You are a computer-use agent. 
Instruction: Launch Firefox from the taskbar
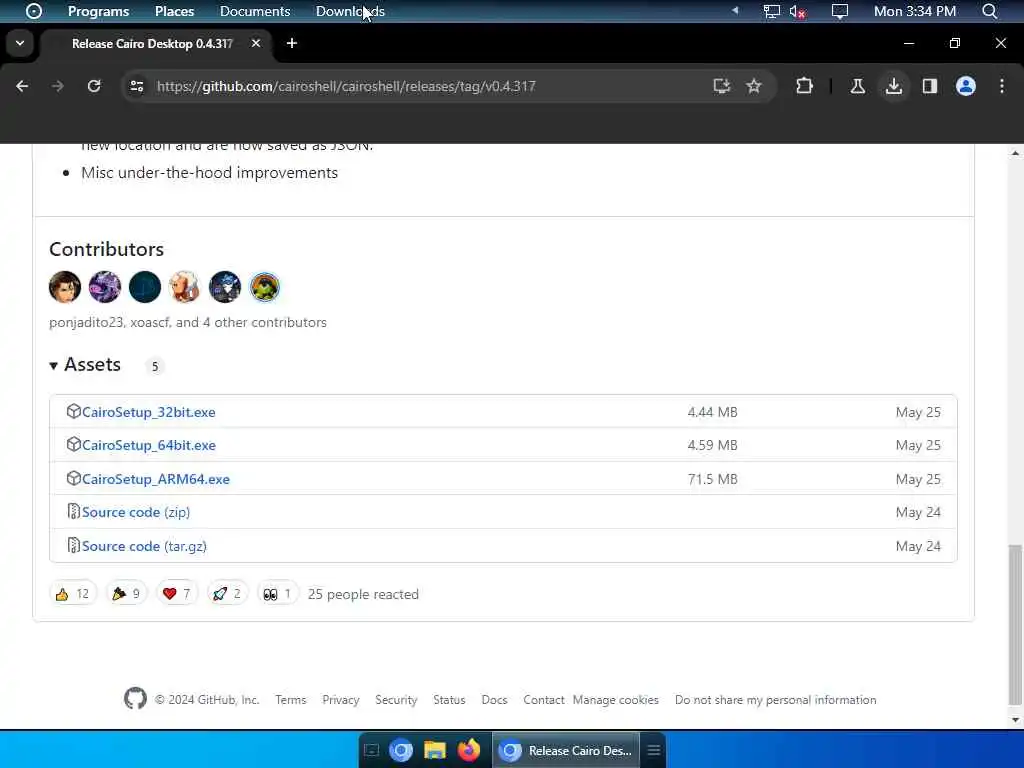point(468,750)
